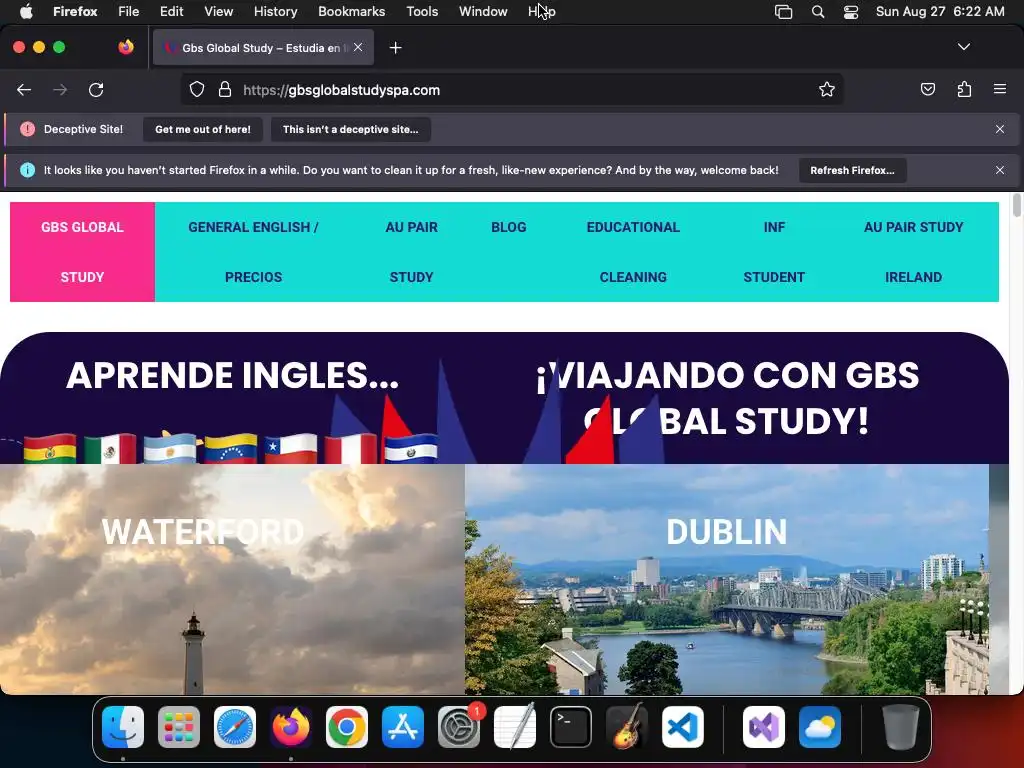Open the Bookmarks menu

coord(351,12)
